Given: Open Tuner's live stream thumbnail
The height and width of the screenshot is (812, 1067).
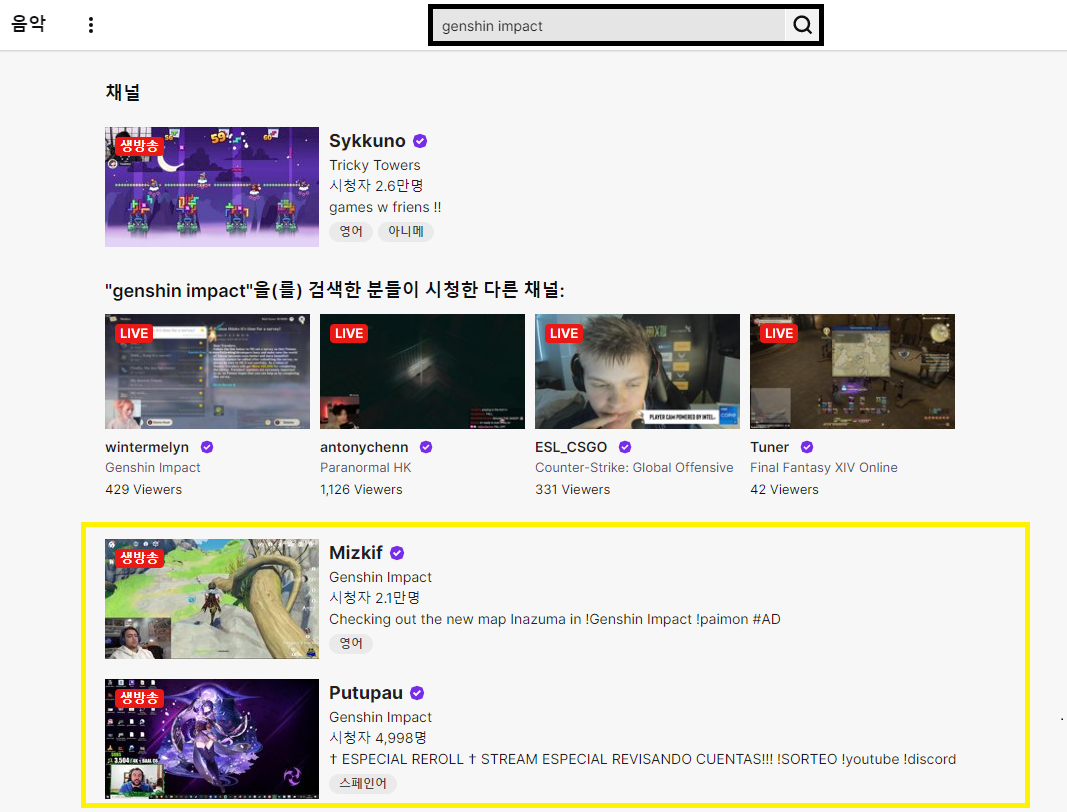Looking at the screenshot, I should click(x=852, y=371).
